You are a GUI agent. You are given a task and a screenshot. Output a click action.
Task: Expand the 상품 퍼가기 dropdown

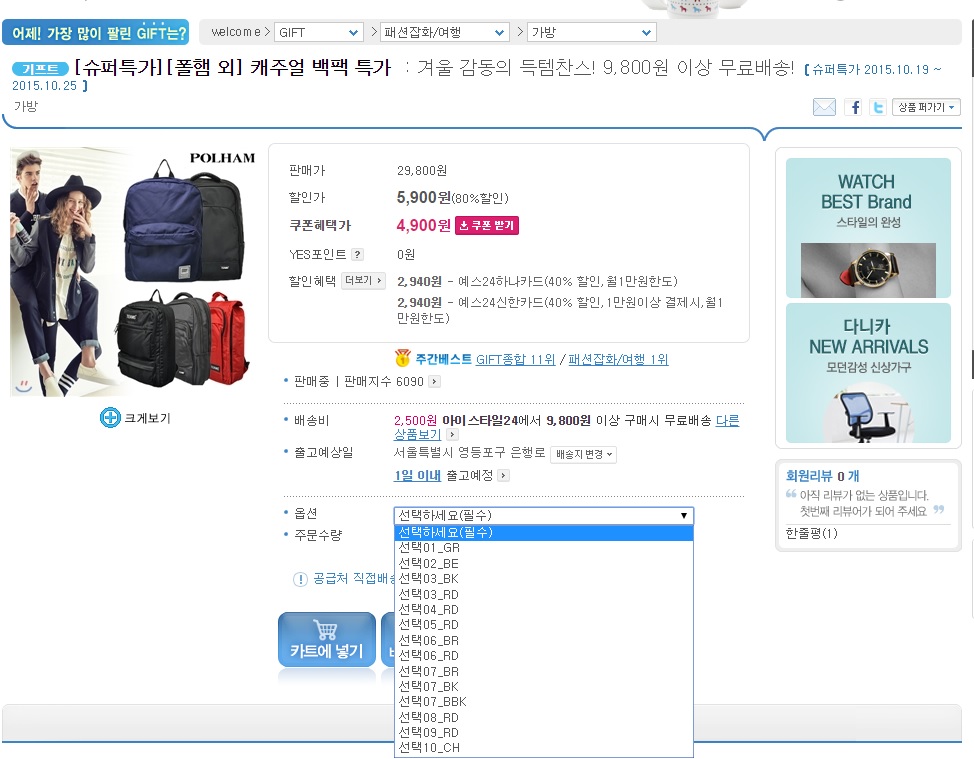pyautogui.click(x=927, y=107)
